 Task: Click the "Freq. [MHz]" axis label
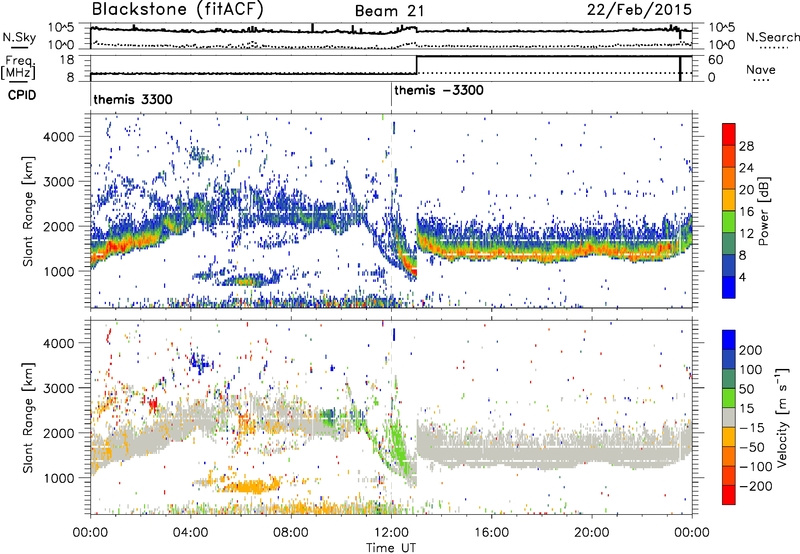click(18, 67)
